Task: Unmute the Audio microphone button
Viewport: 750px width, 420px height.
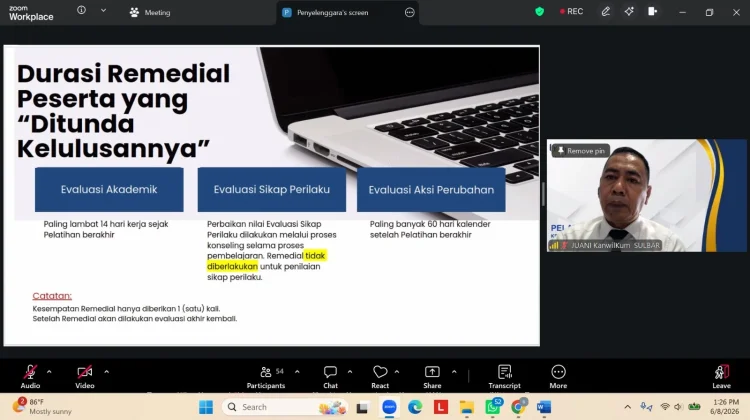Action: [x=30, y=376]
